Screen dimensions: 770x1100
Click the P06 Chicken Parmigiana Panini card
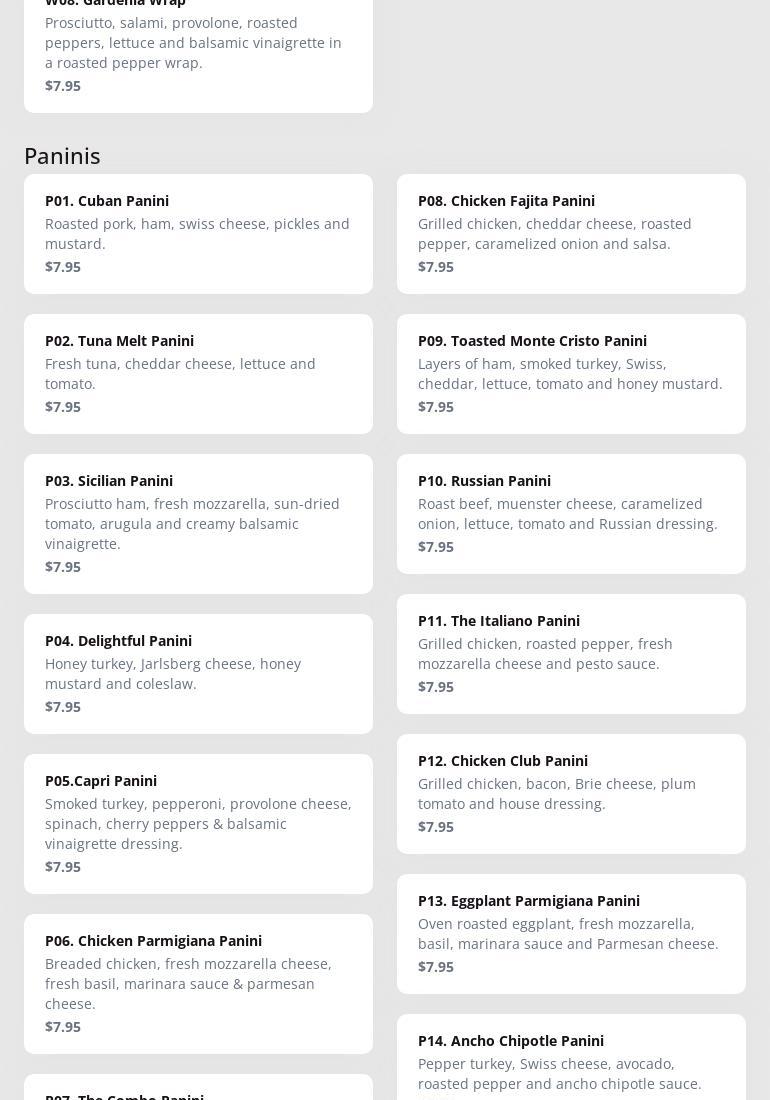click(198, 983)
